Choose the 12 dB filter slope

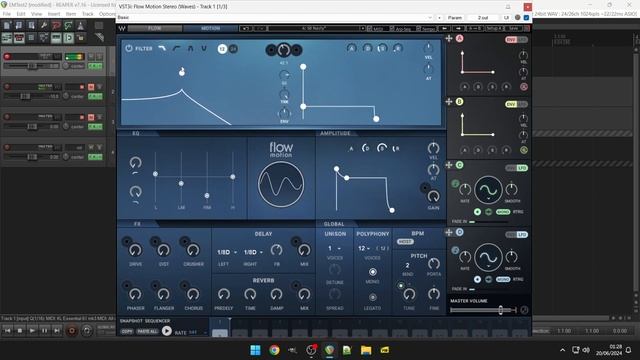[222, 49]
